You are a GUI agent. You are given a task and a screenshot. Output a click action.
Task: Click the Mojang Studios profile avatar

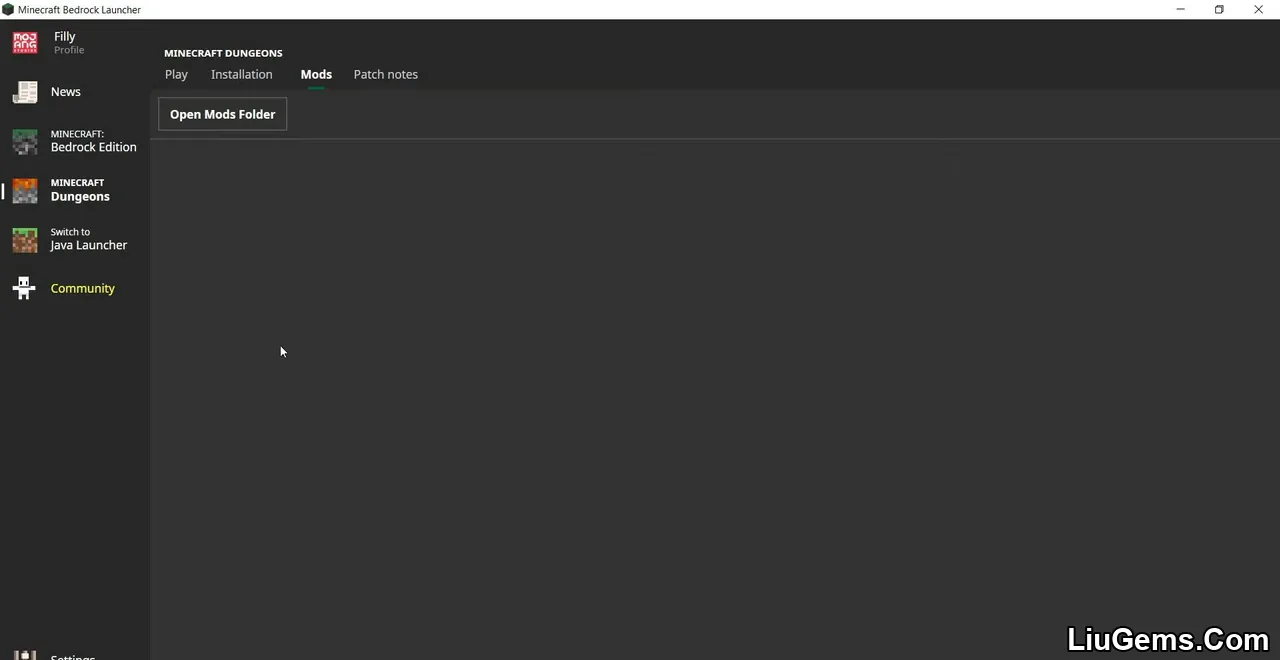[25, 42]
